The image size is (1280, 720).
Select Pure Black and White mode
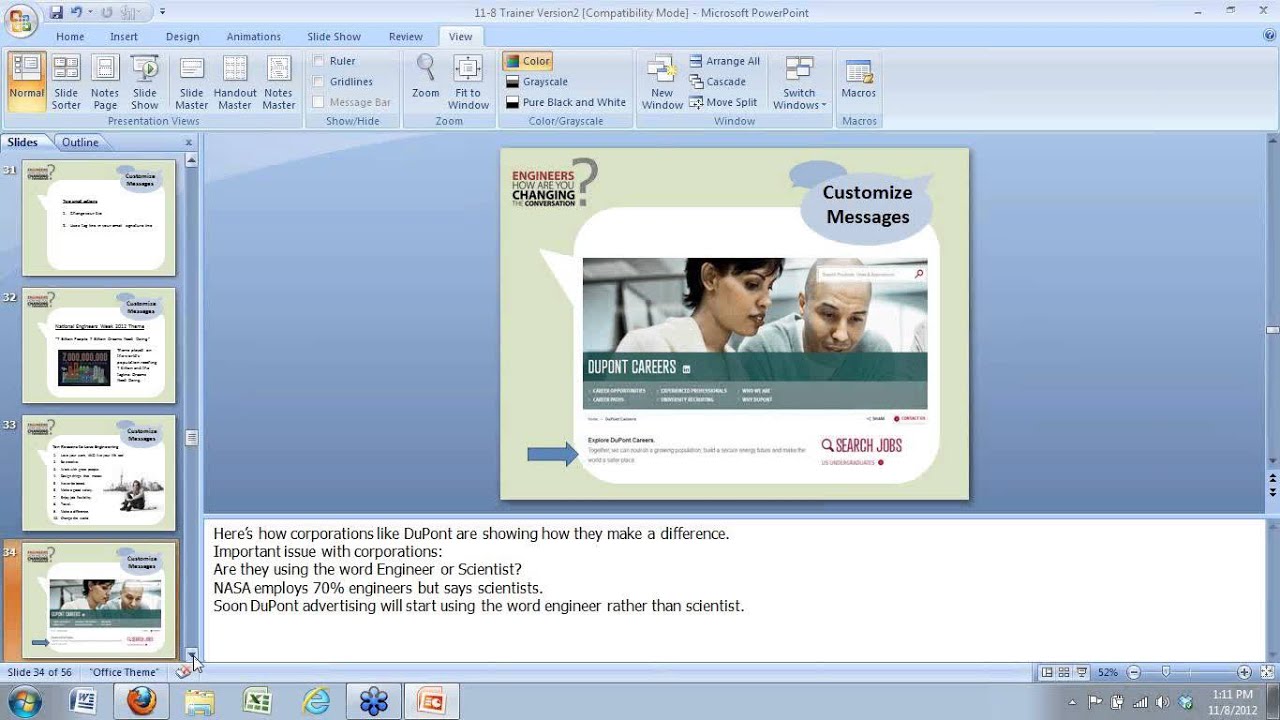click(x=565, y=102)
